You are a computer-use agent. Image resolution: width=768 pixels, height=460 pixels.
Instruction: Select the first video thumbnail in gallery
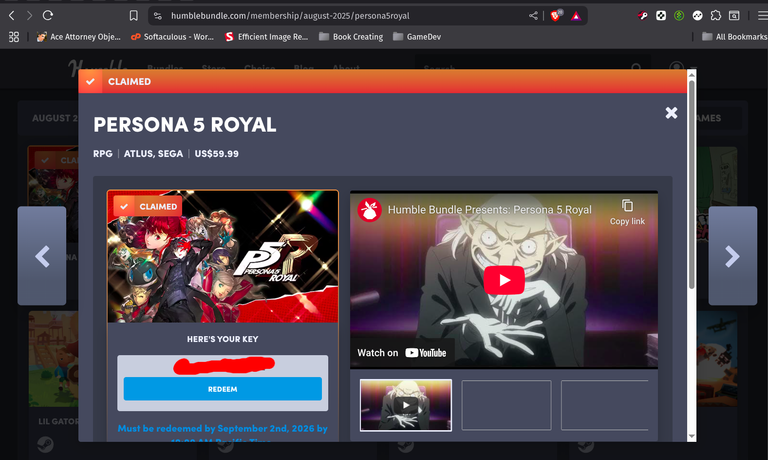(406, 405)
